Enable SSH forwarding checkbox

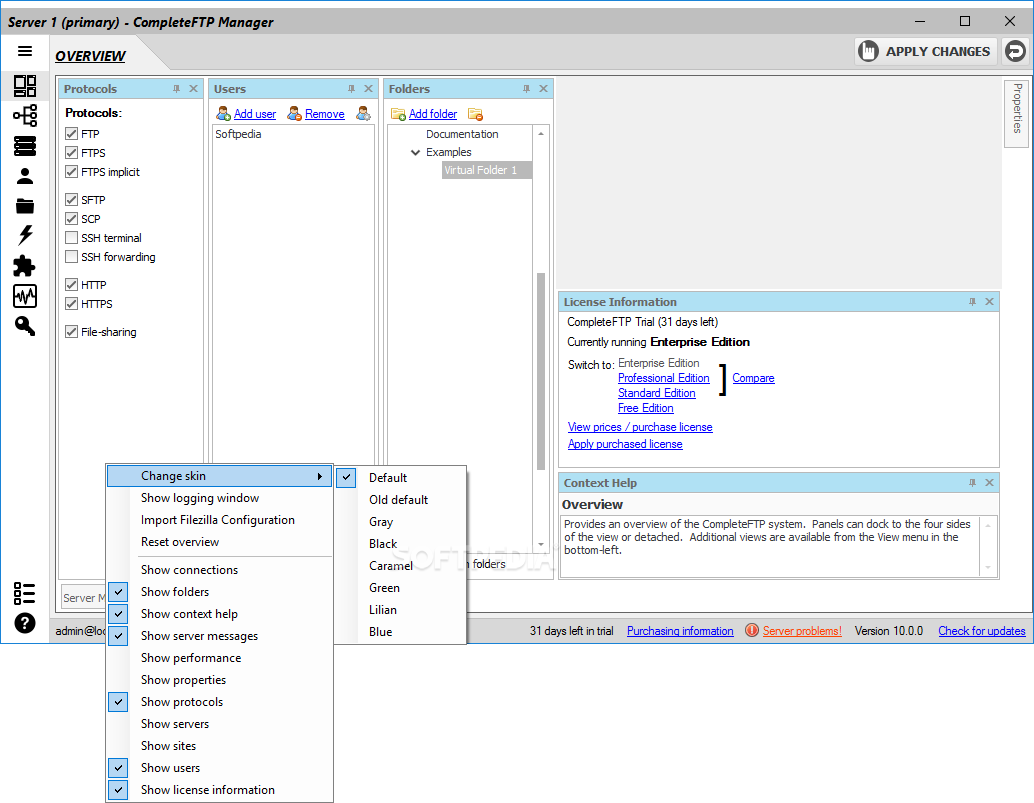tap(72, 257)
